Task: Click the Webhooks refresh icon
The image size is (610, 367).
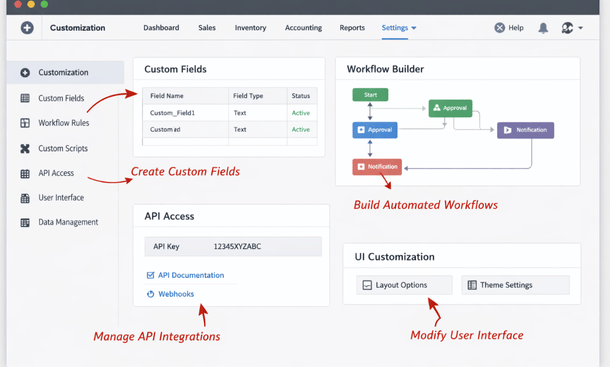Action: (x=150, y=294)
